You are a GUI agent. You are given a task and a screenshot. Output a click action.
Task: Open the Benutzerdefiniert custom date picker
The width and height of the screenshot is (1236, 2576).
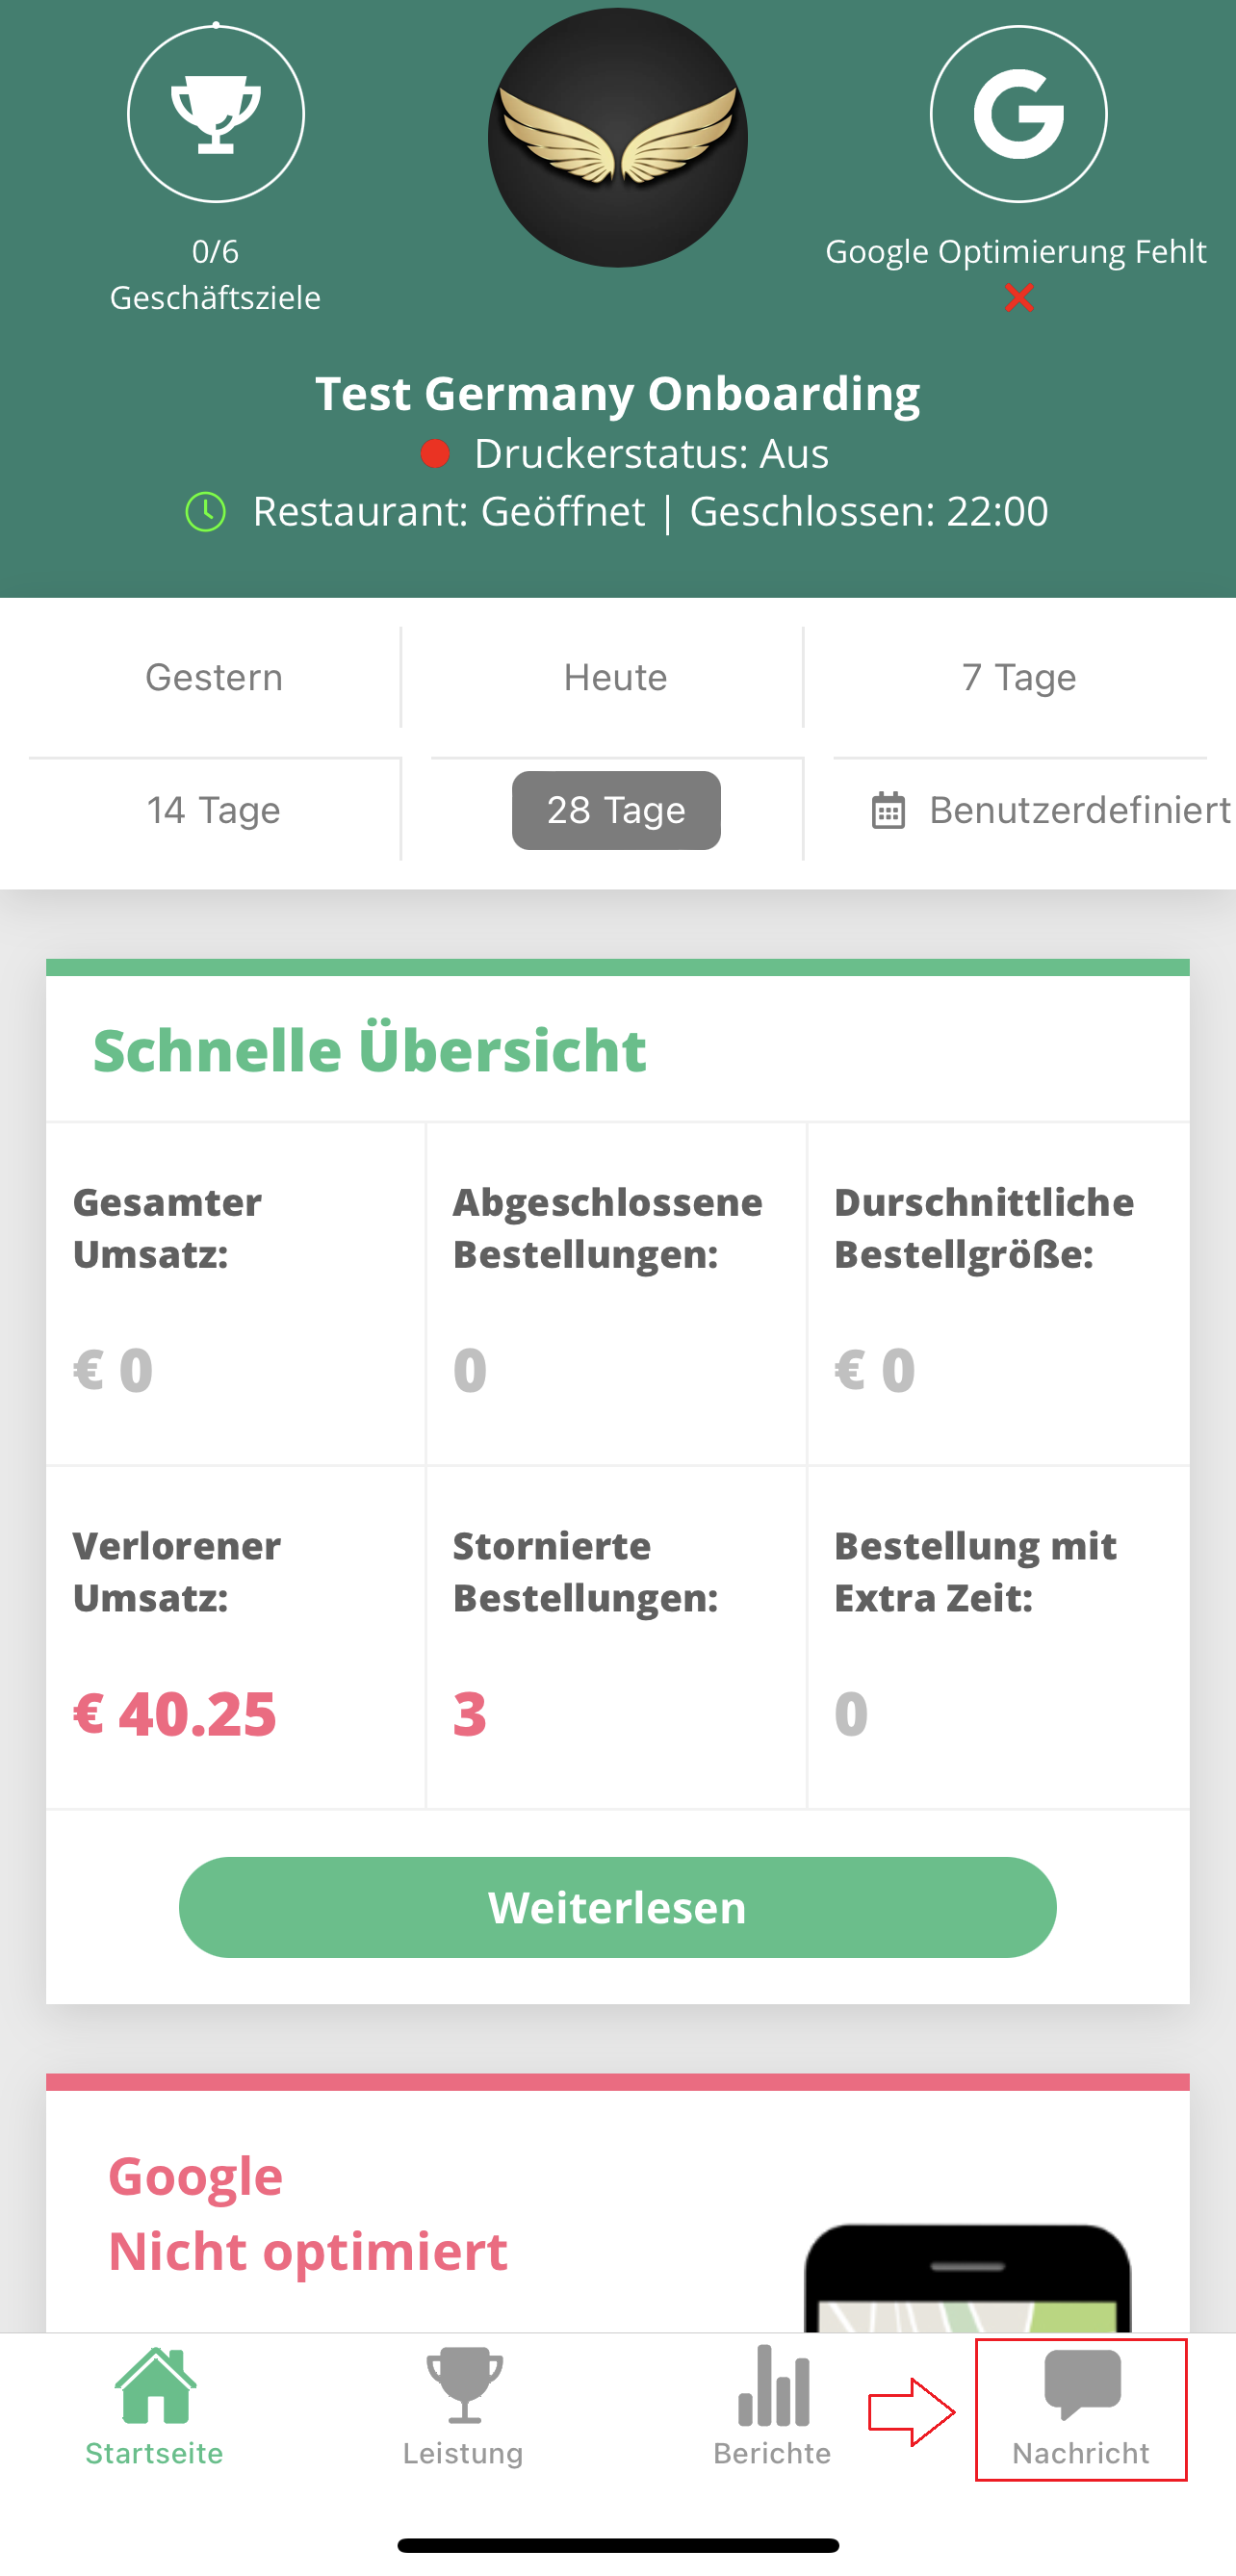(1050, 810)
